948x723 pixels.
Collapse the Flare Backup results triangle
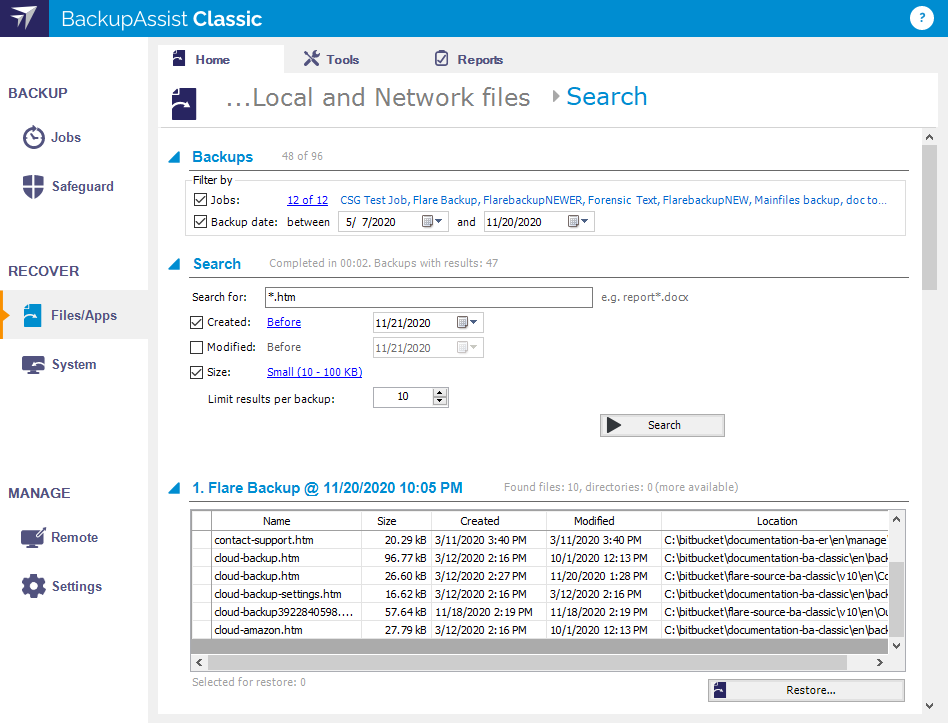174,488
